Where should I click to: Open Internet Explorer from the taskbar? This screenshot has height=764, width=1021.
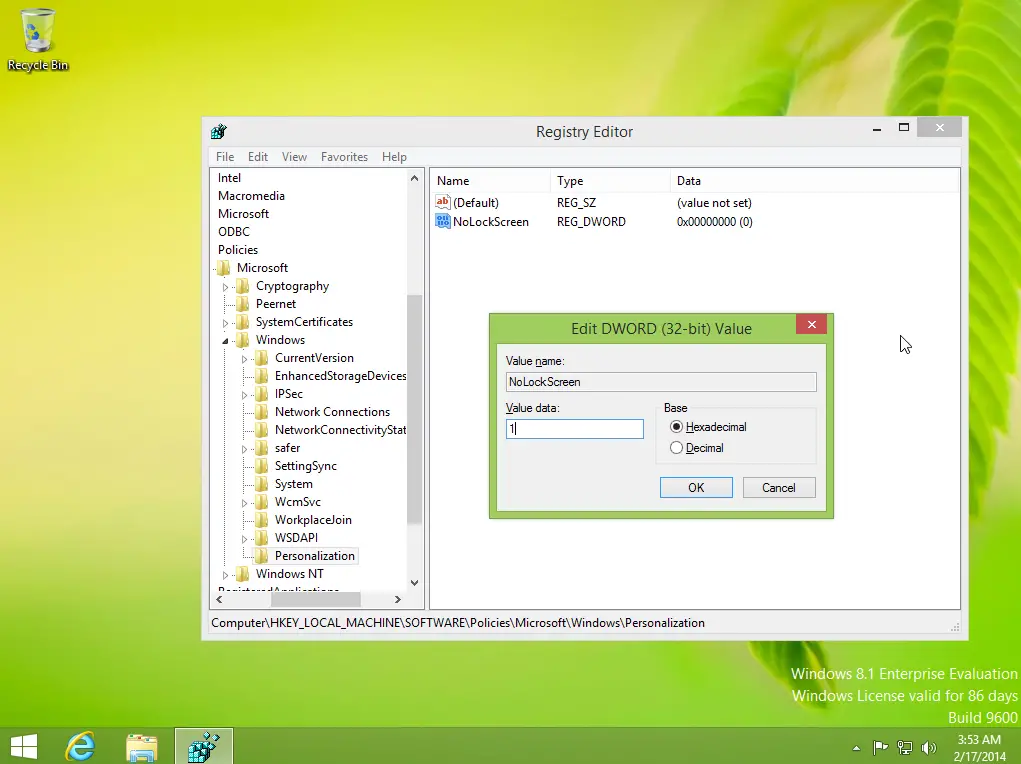80,746
